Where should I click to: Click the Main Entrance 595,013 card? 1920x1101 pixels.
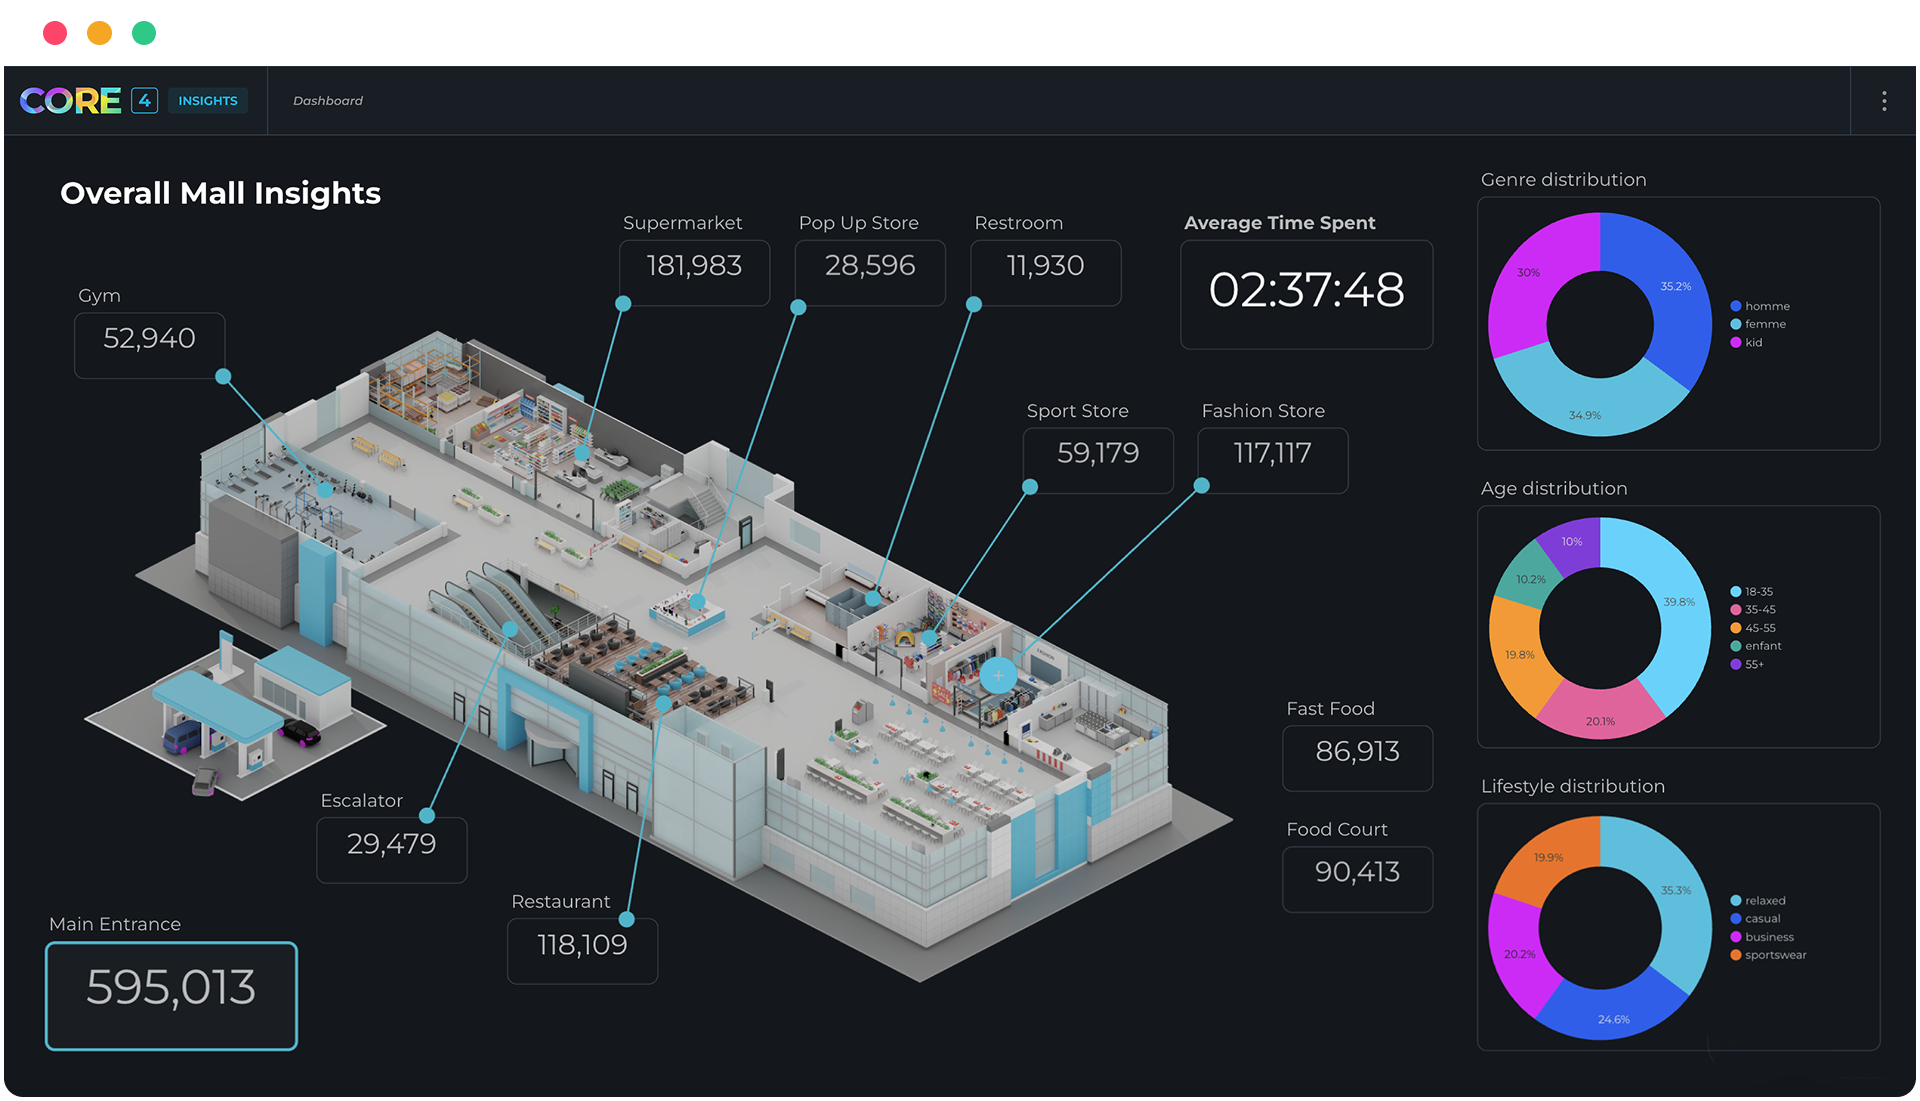(x=171, y=996)
